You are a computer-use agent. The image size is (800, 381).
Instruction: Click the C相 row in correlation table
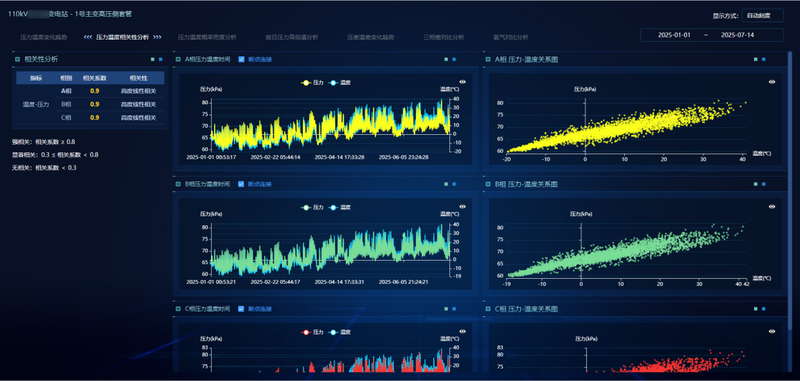click(x=110, y=117)
